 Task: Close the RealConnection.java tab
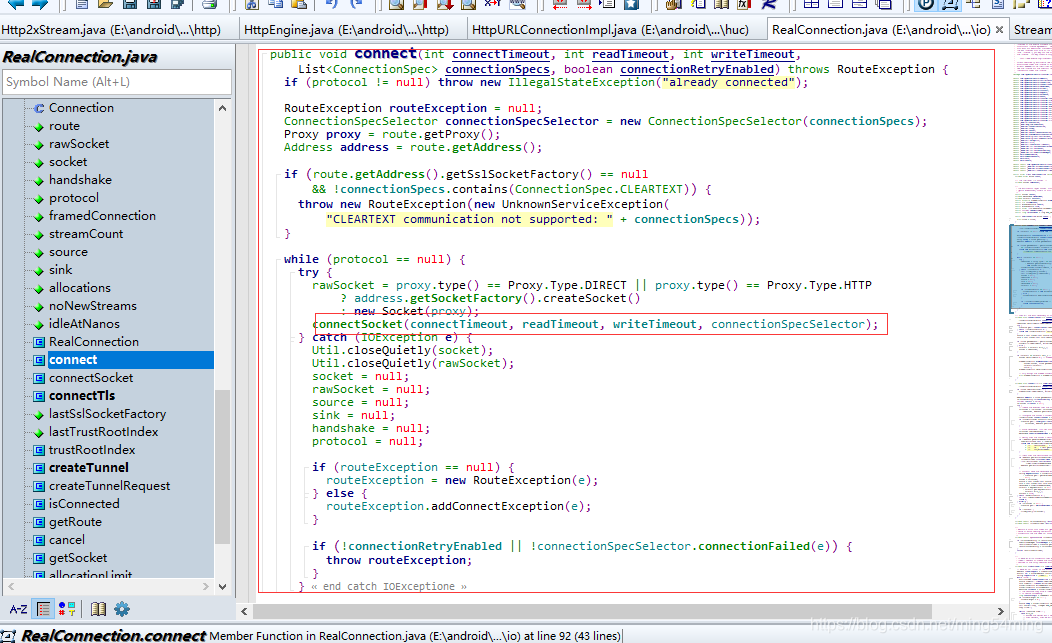pyautogui.click(x=999, y=30)
